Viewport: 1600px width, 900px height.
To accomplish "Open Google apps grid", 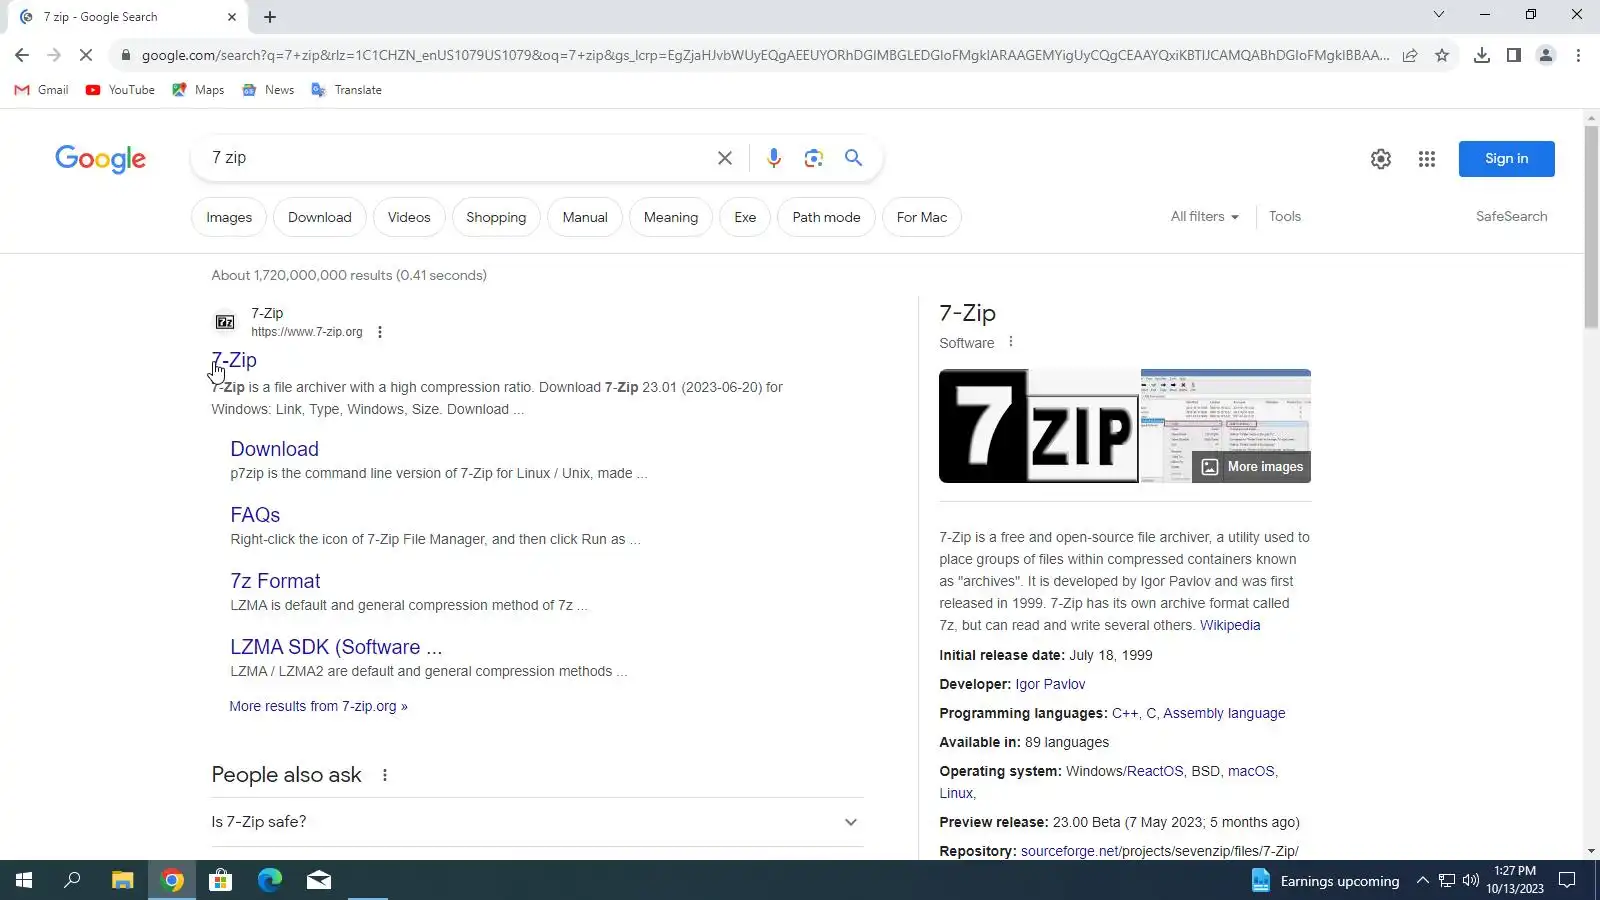I will [1427, 159].
